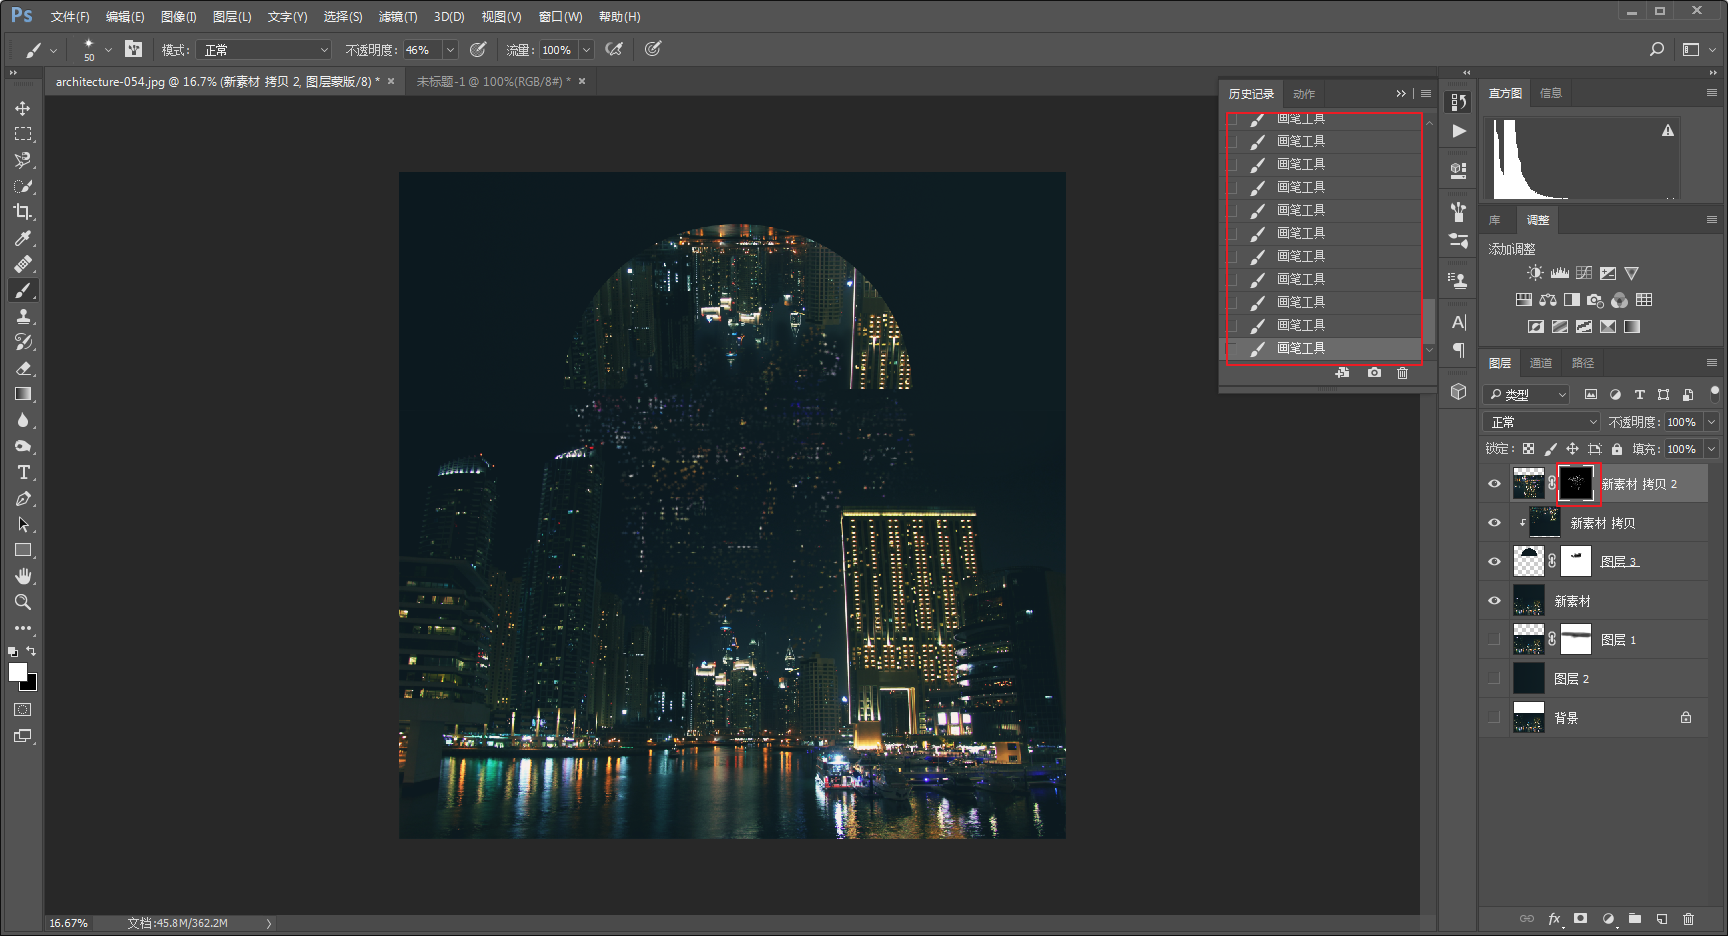Open the search icon in options bar
This screenshot has height=936, width=1728.
pyautogui.click(x=1657, y=49)
